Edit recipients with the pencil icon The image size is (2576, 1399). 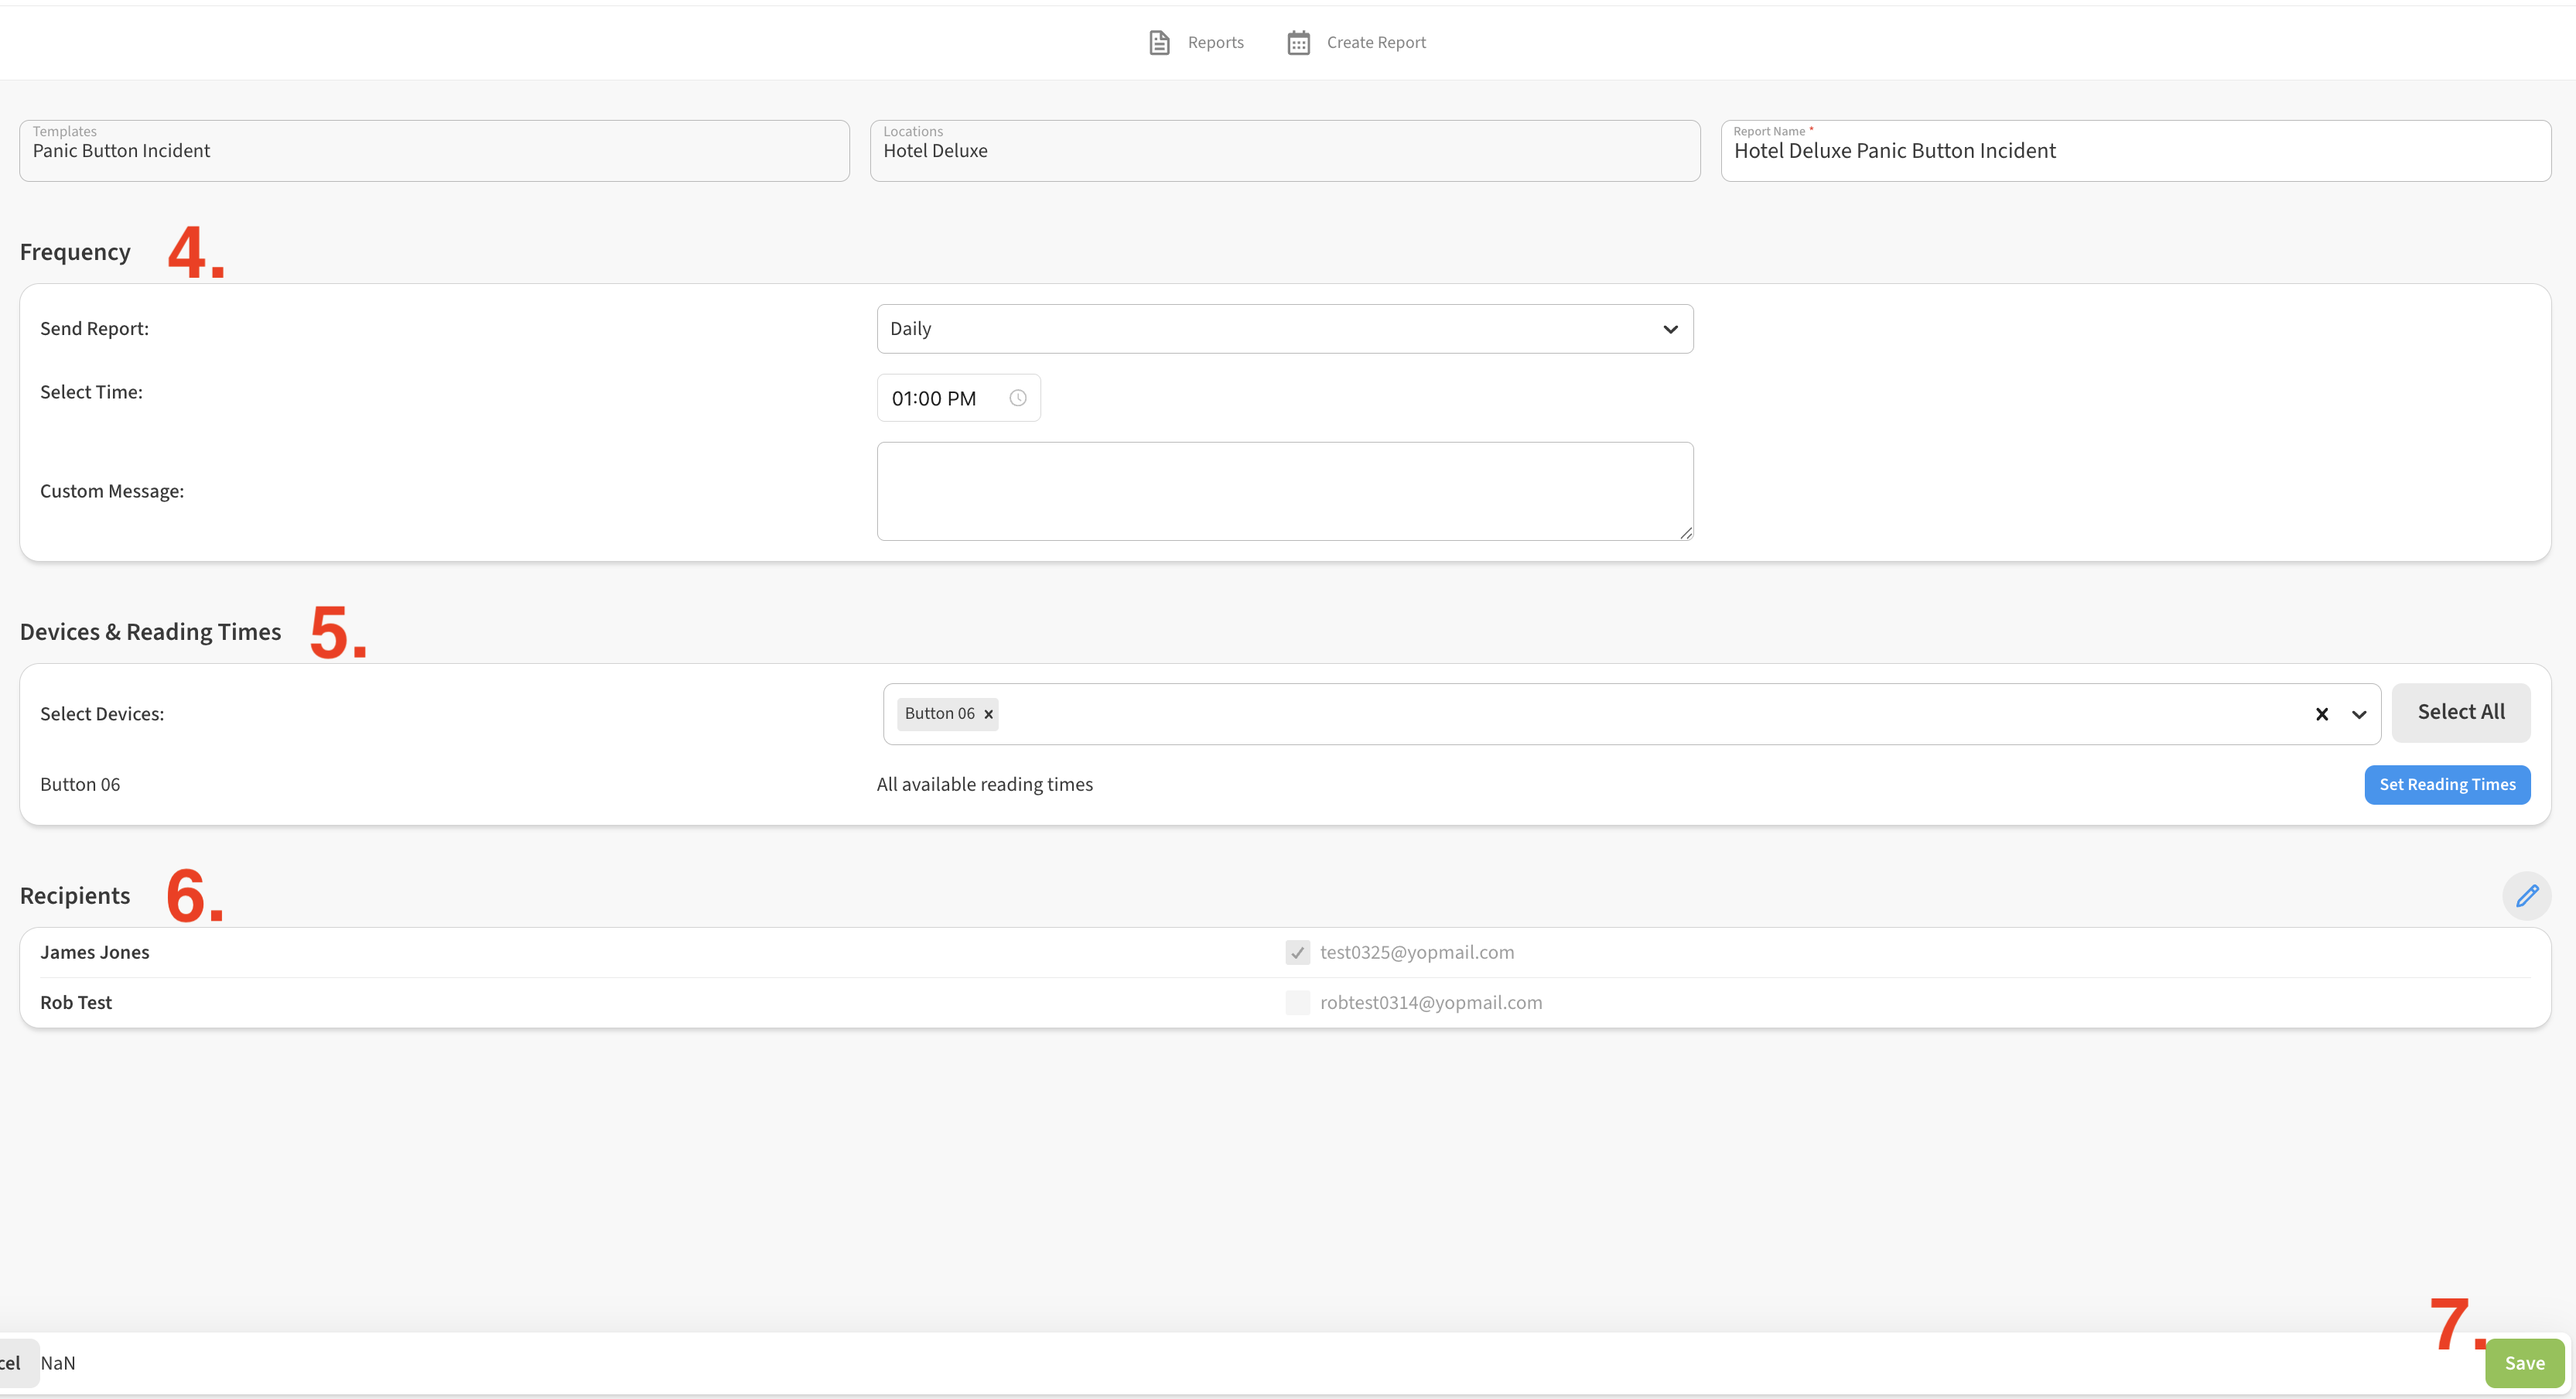tap(2526, 895)
